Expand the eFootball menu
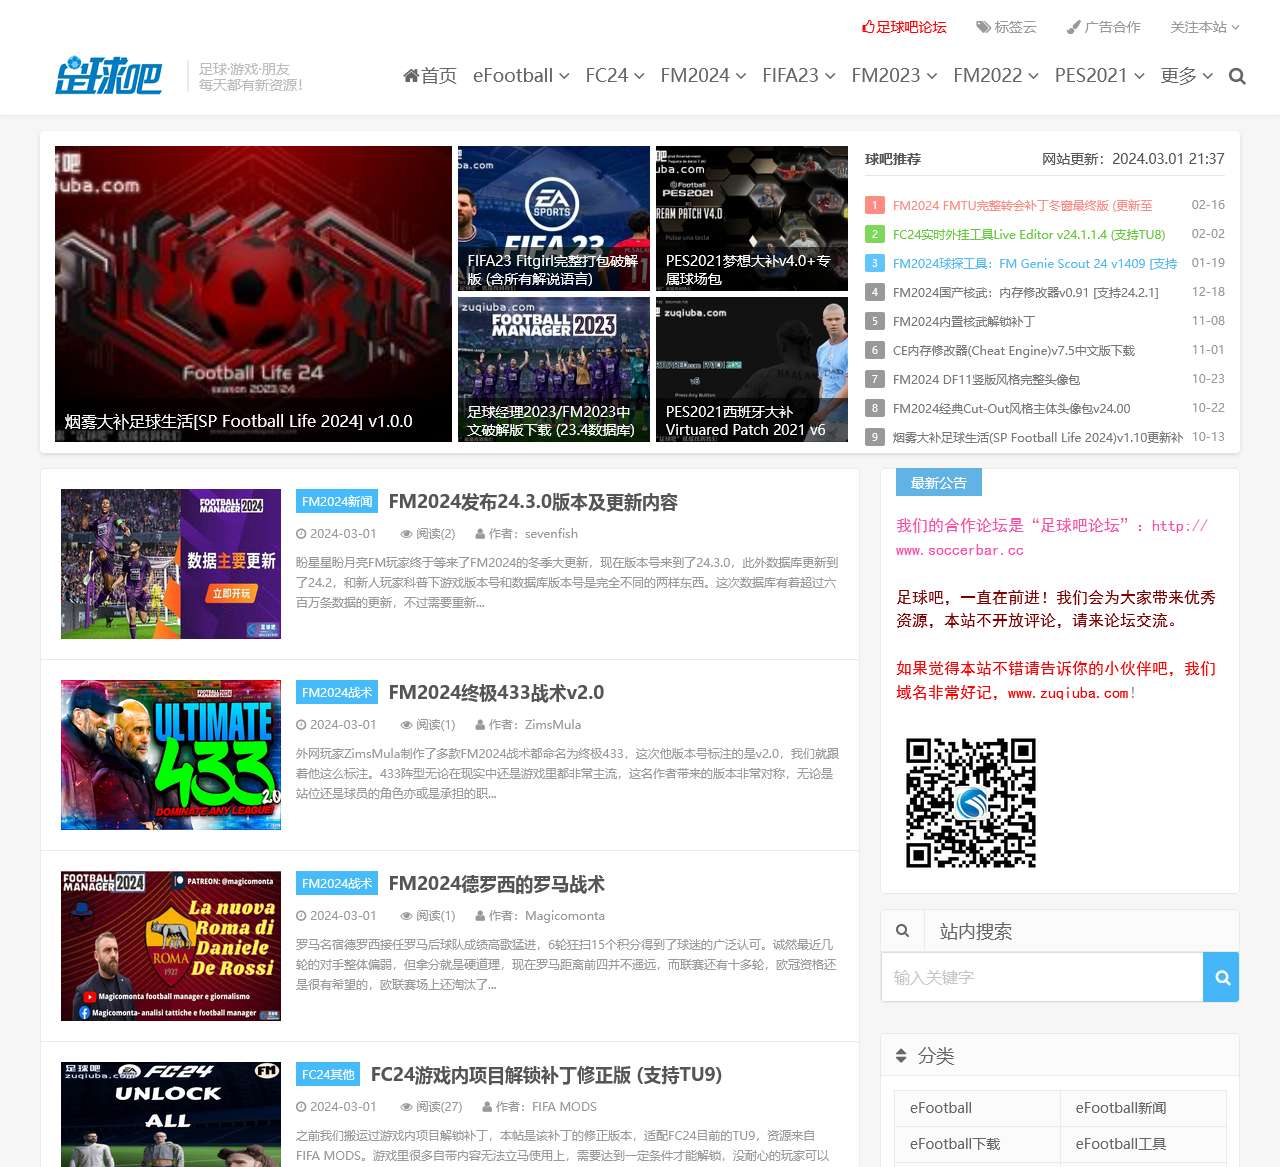The image size is (1280, 1167). click(x=521, y=76)
